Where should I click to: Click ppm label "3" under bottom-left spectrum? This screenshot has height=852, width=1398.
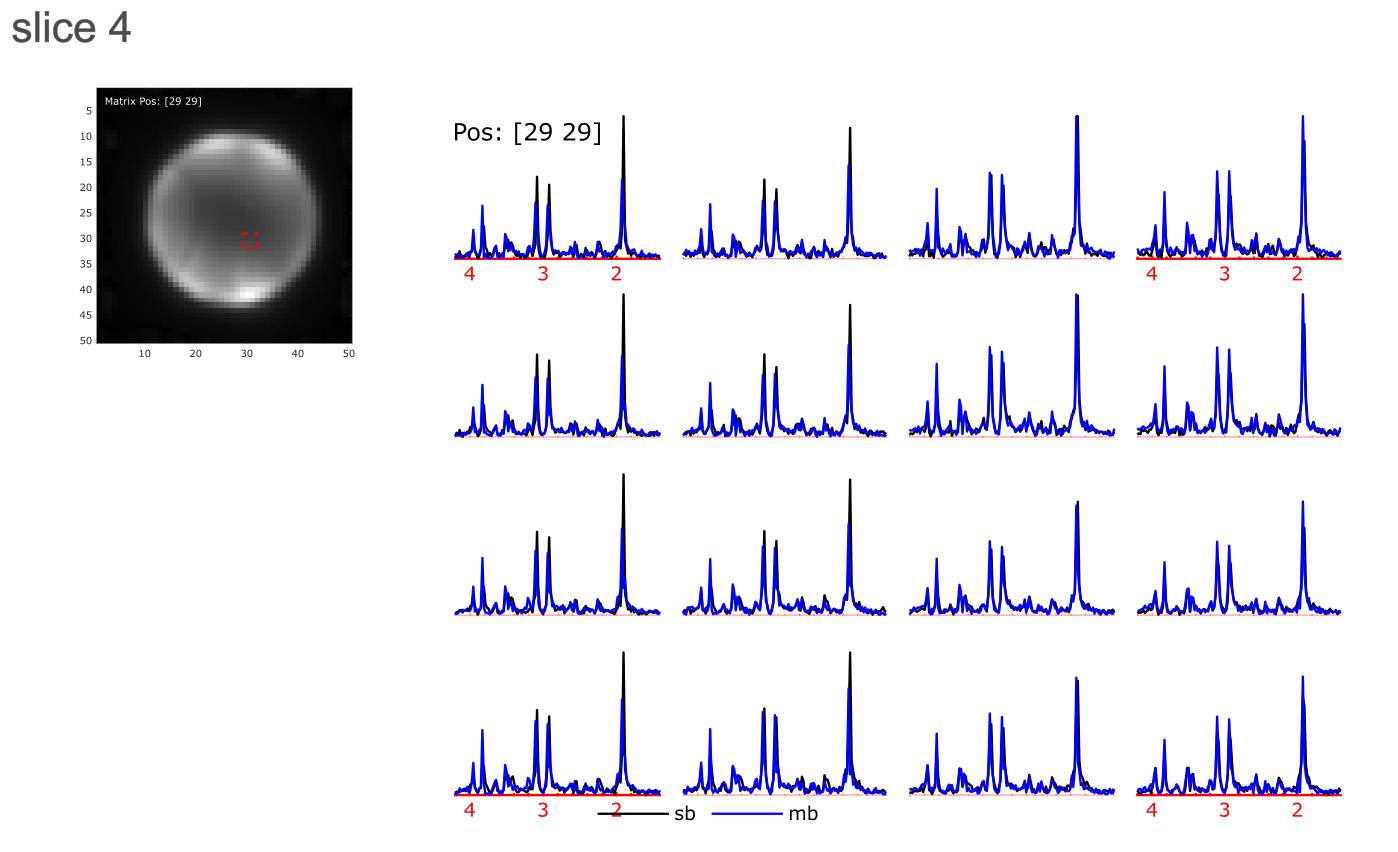[543, 810]
